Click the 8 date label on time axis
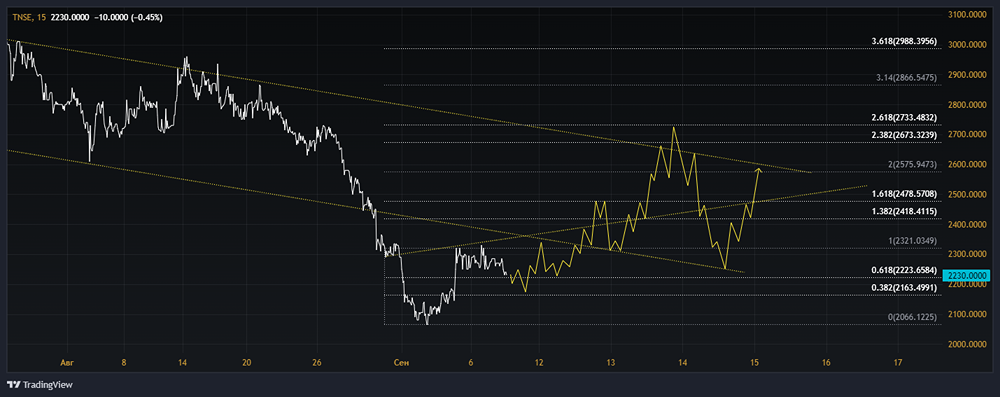The width and height of the screenshot is (1000, 397). [x=124, y=363]
